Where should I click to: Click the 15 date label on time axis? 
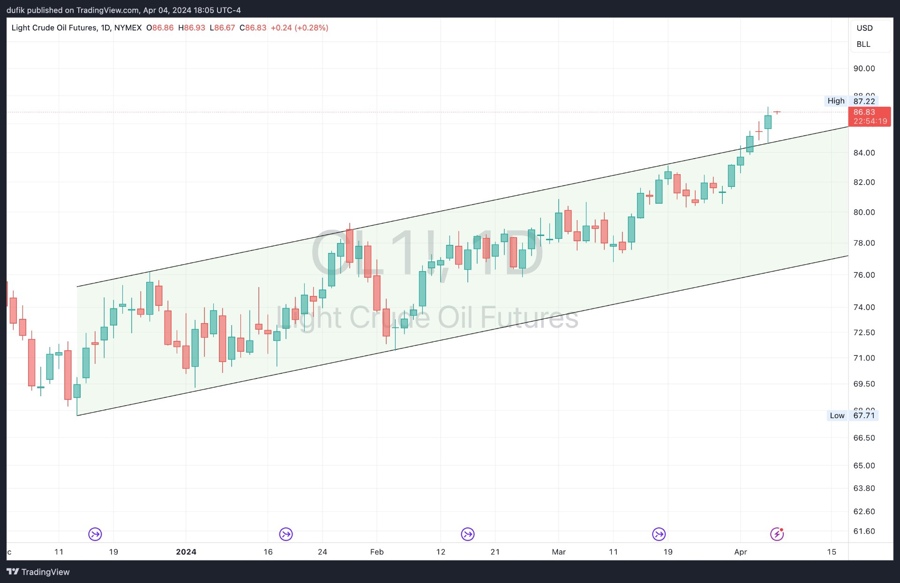click(x=832, y=552)
